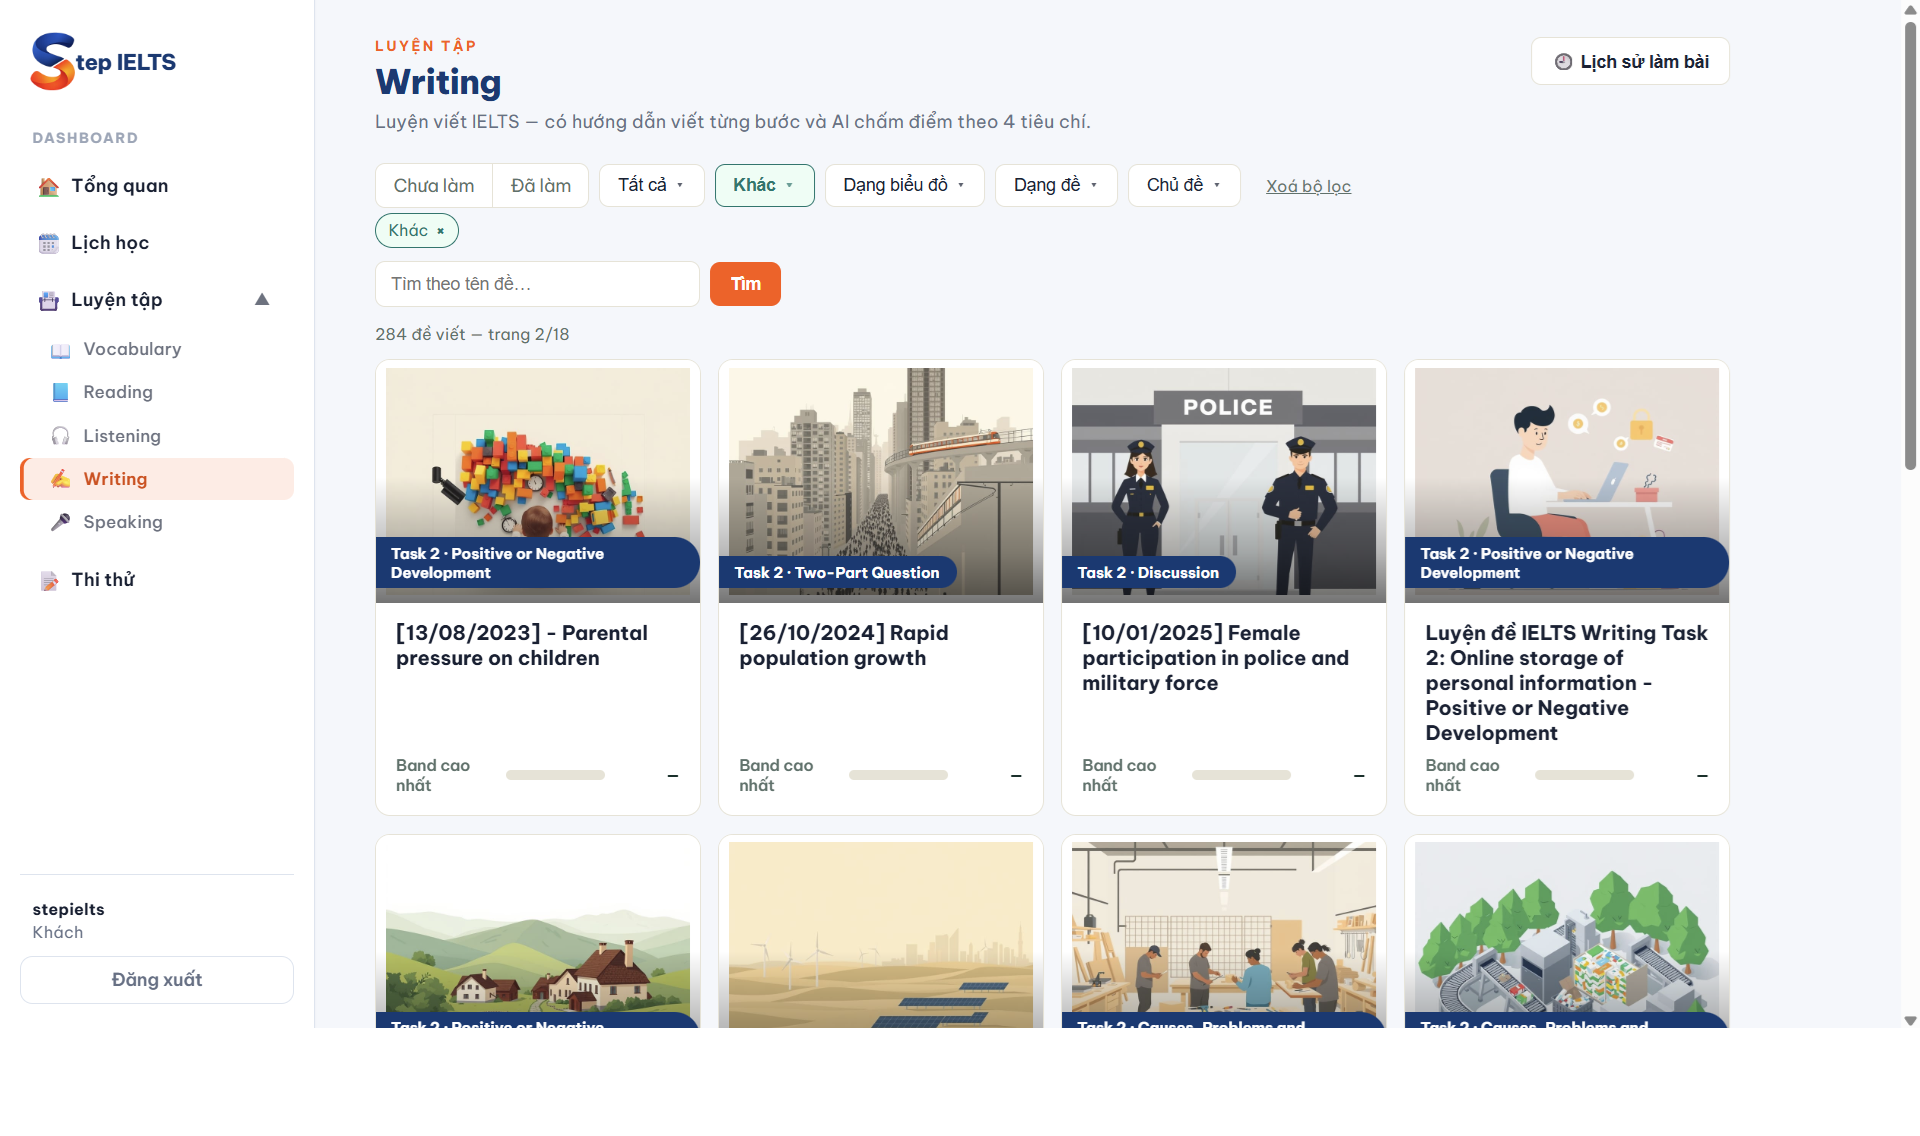The width and height of the screenshot is (1920, 1136).
Task: Focus the Tìm theo tên đề search field
Action: click(537, 284)
